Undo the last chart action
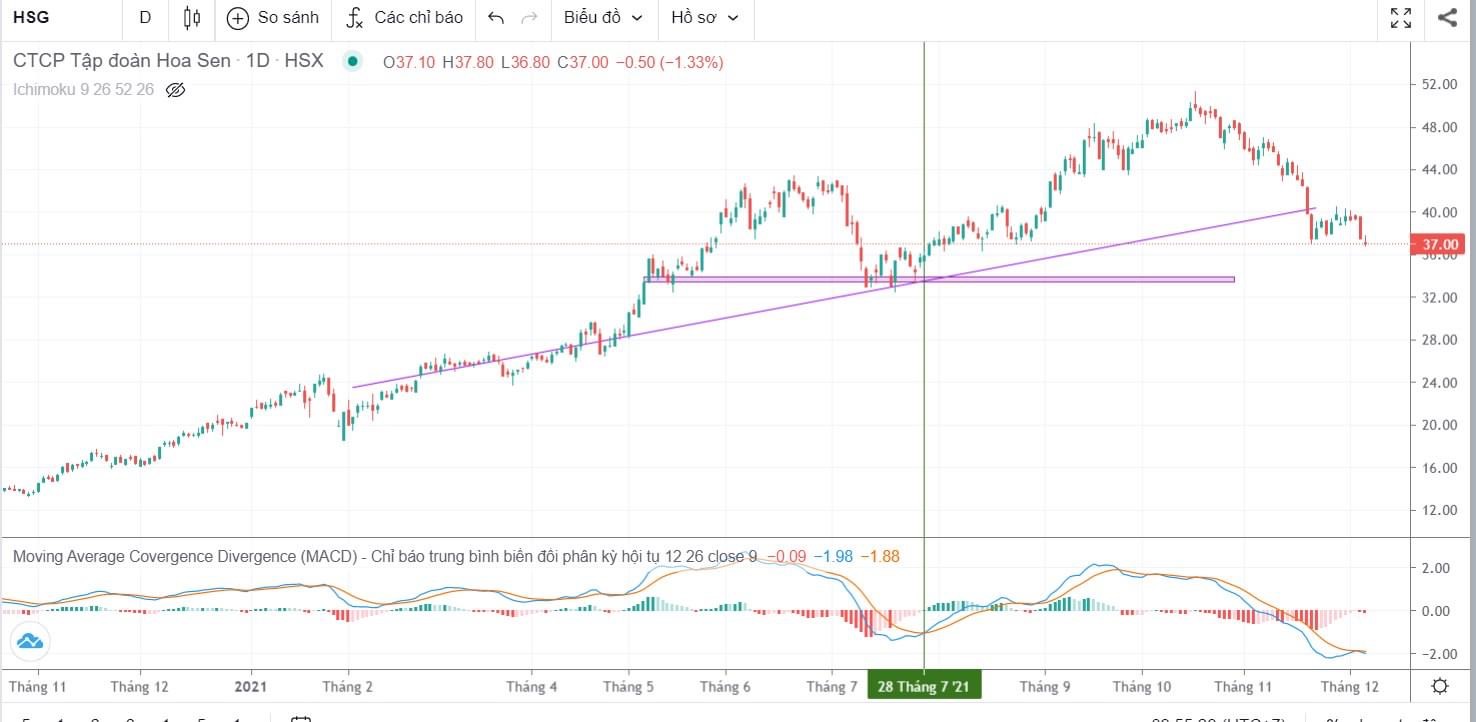Viewport: 1476px width, 722px height. tap(496, 18)
